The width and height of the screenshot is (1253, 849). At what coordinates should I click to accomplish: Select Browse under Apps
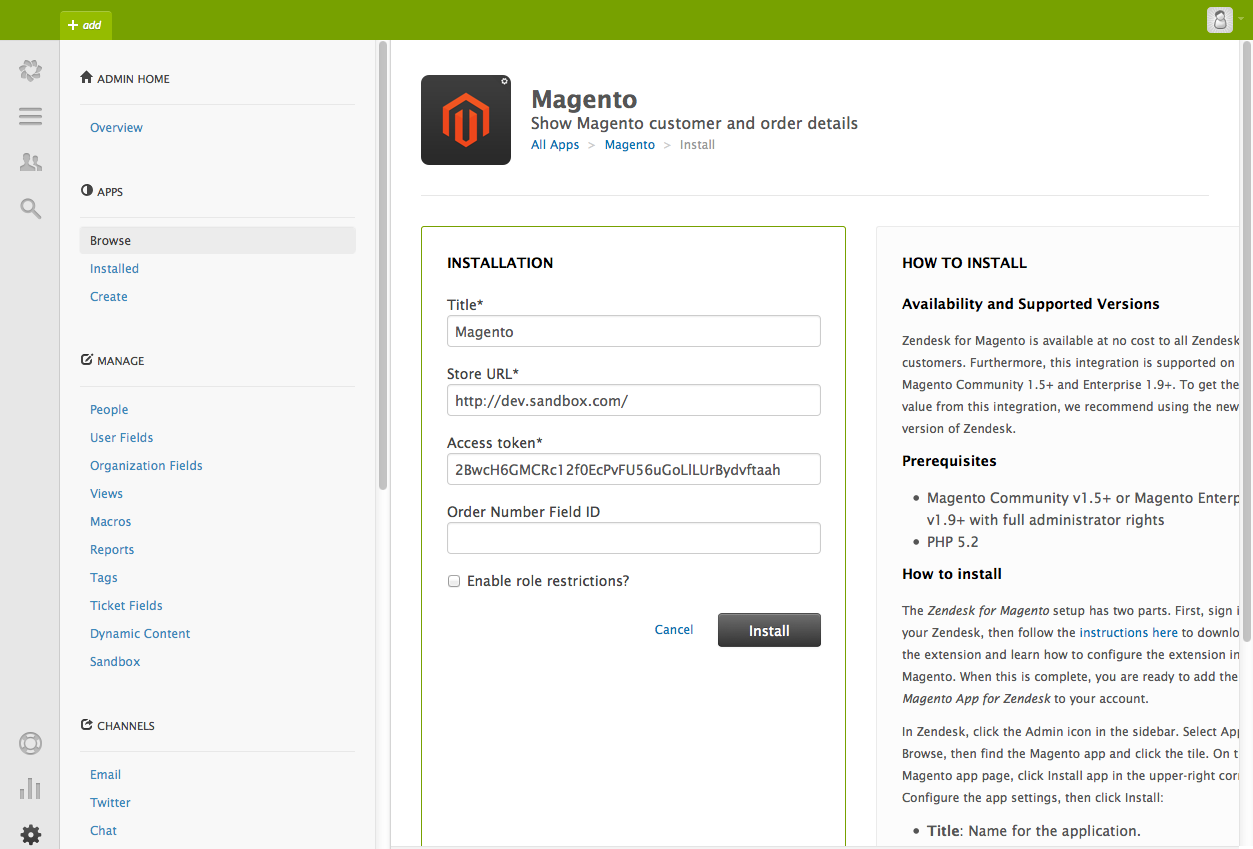(218, 240)
